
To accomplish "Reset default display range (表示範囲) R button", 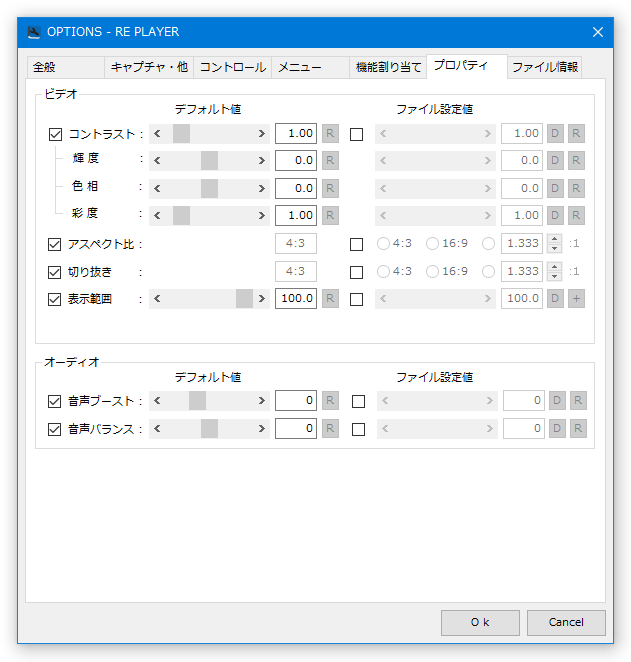I will click(330, 298).
